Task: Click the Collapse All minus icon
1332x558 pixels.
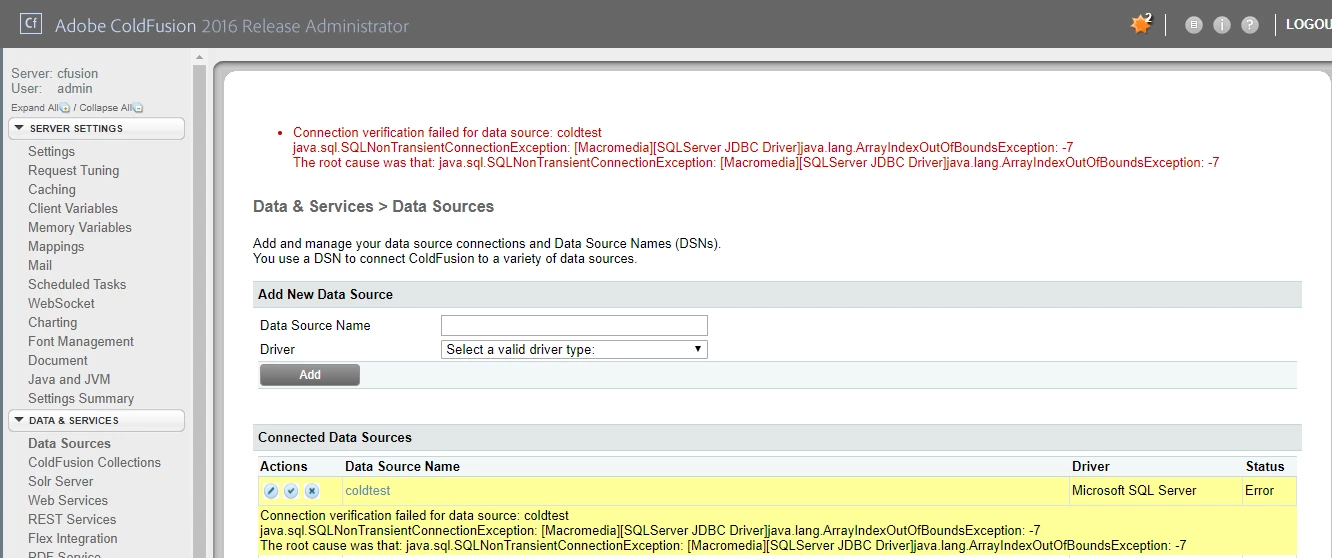Action: pyautogui.click(x=138, y=108)
